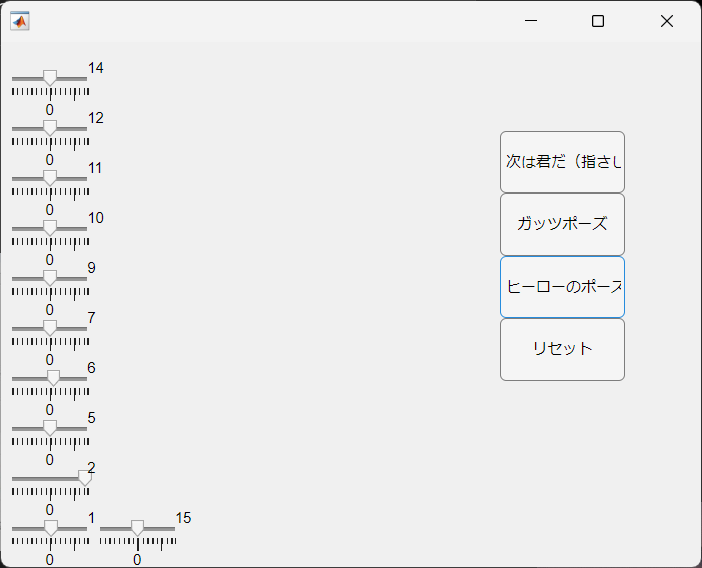
Task: Click the thumb of slider 12
Action: (50, 128)
